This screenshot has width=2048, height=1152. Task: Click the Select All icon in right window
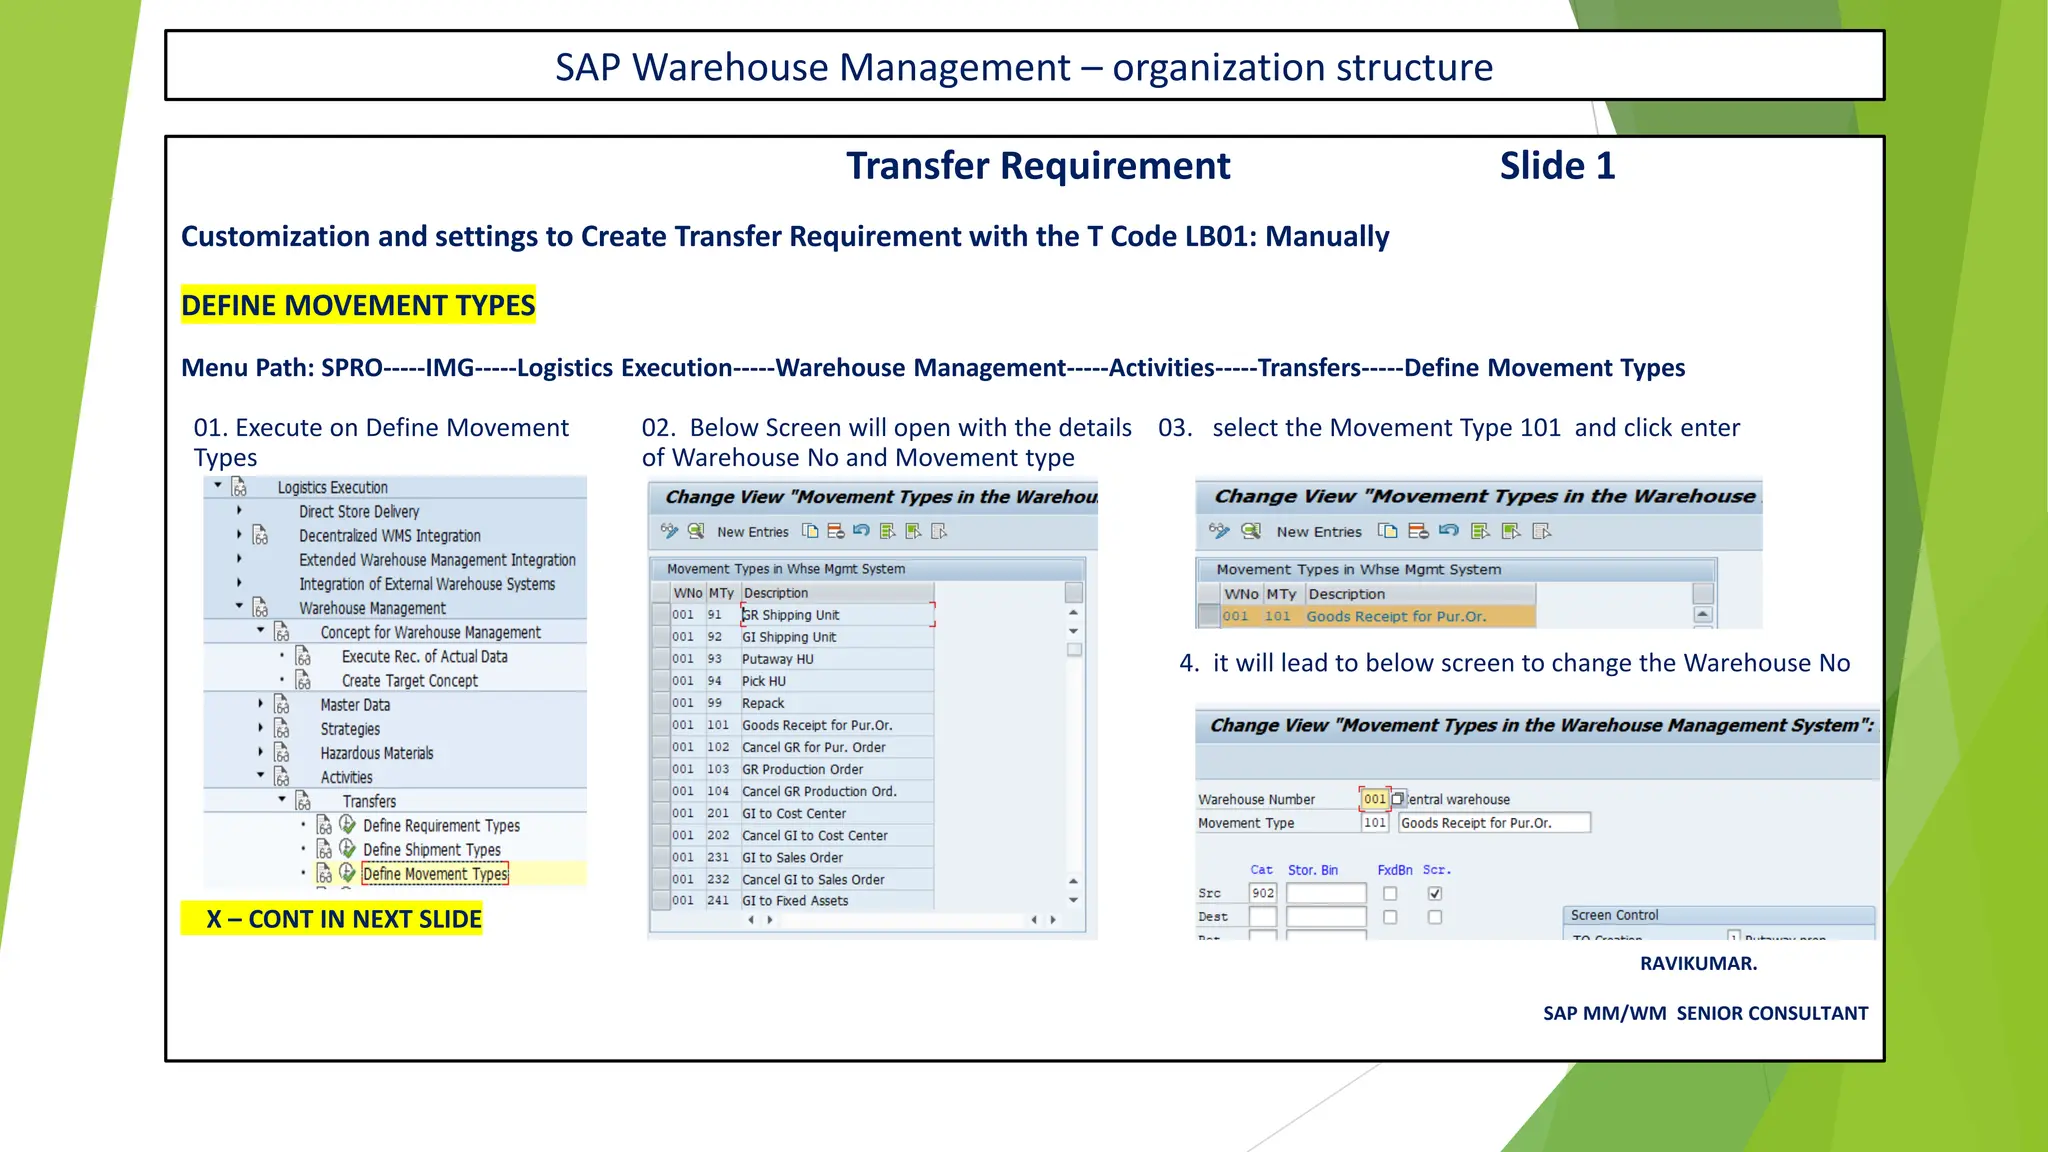click(1480, 531)
